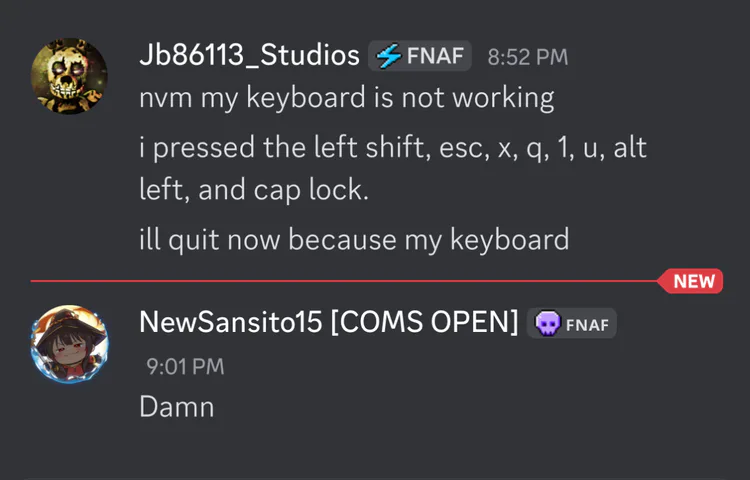
Task: Click the FNAF label beside the lightning bolt
Action: pos(436,56)
